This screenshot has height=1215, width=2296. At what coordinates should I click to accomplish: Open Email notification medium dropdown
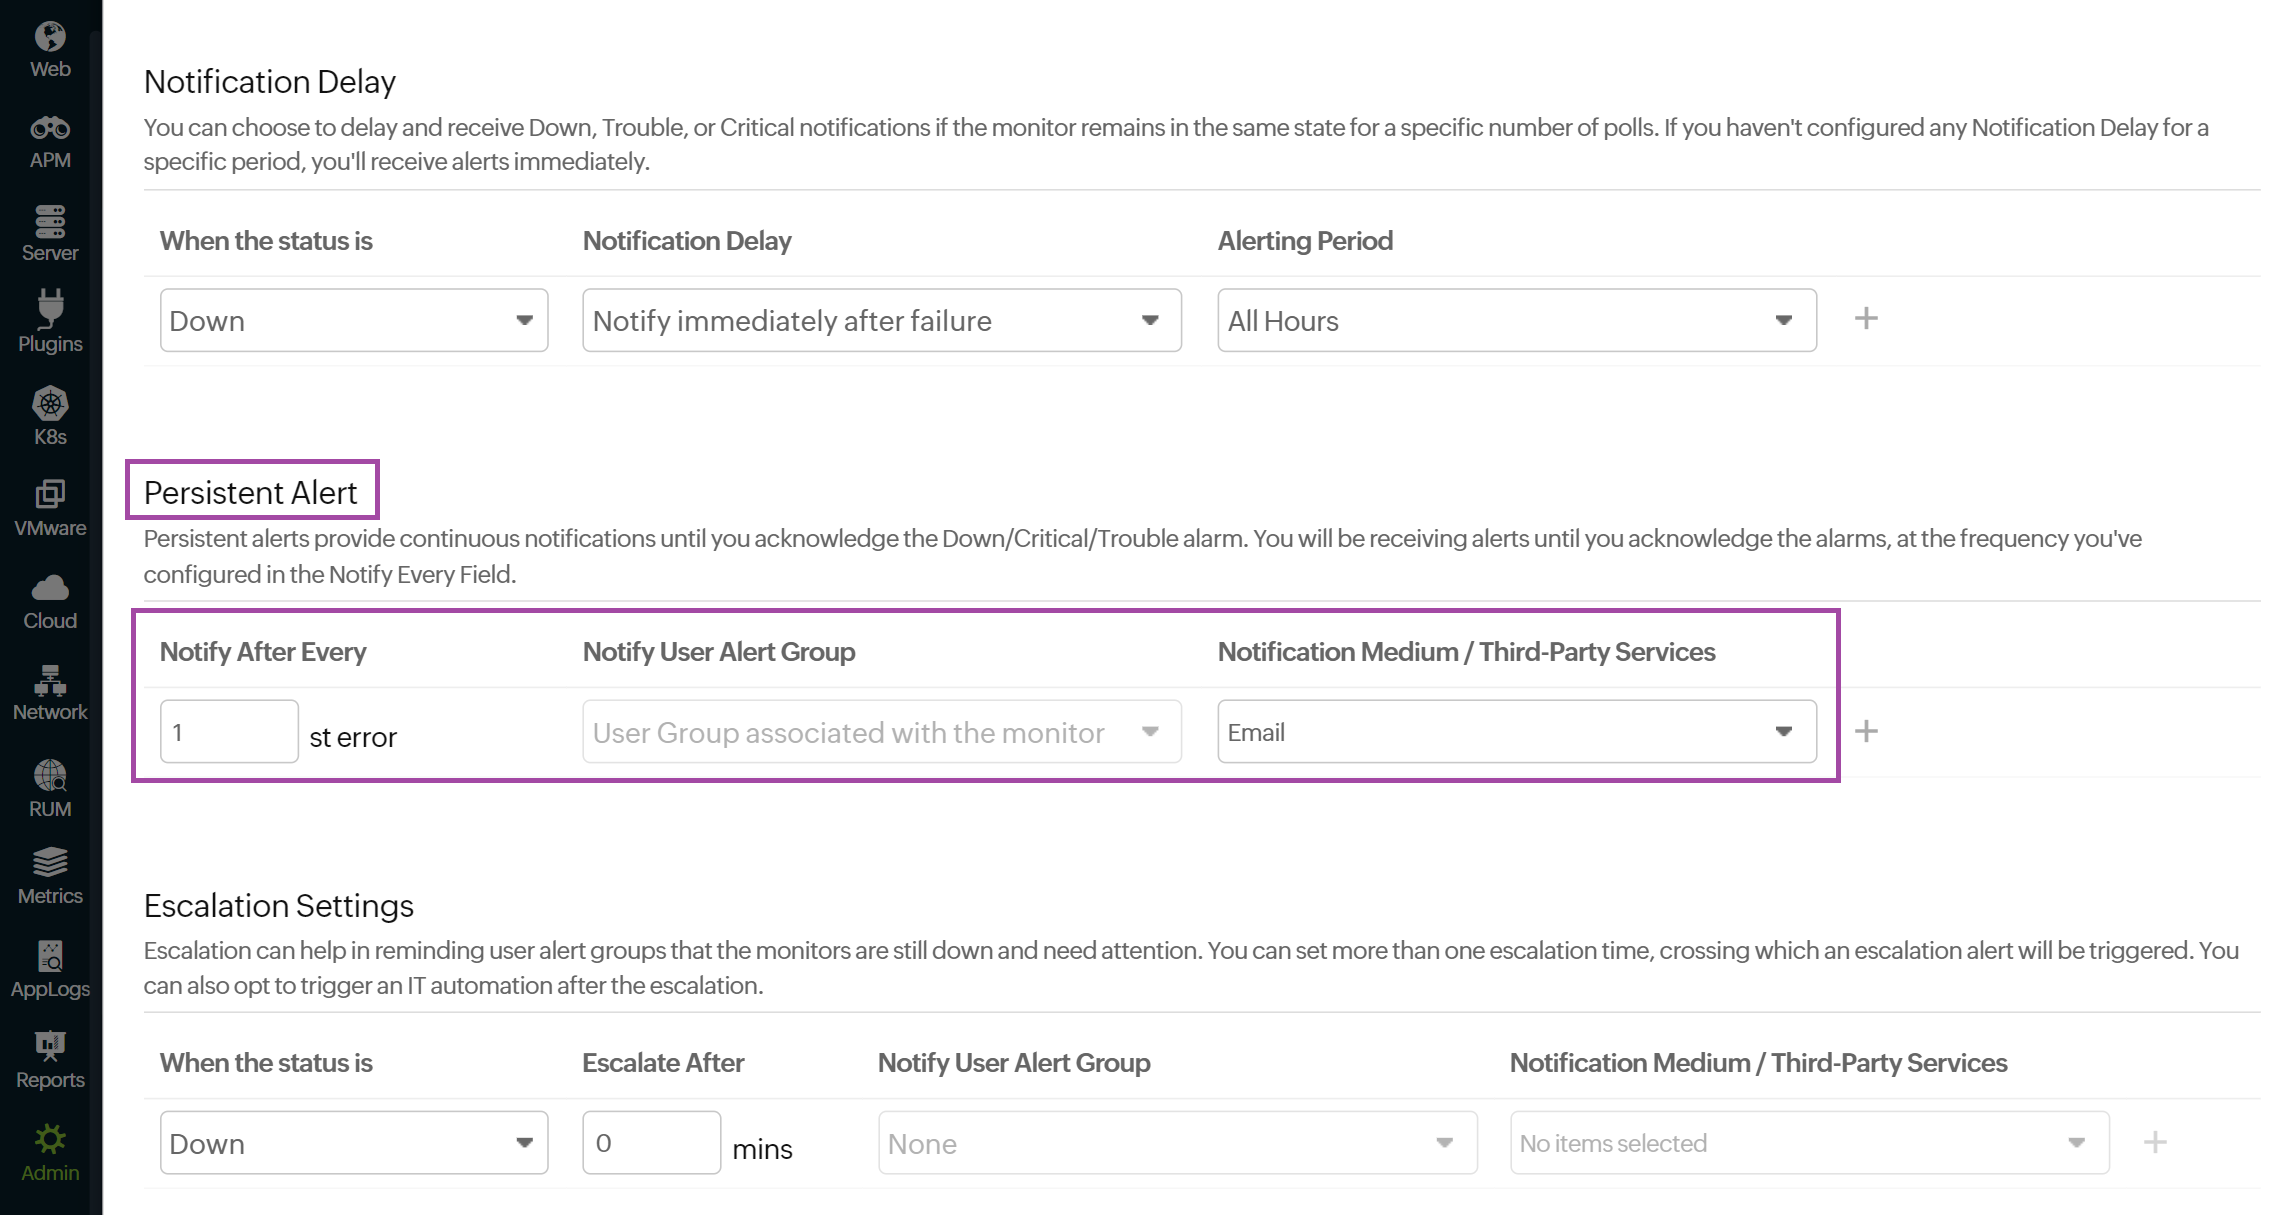pyautogui.click(x=1516, y=732)
